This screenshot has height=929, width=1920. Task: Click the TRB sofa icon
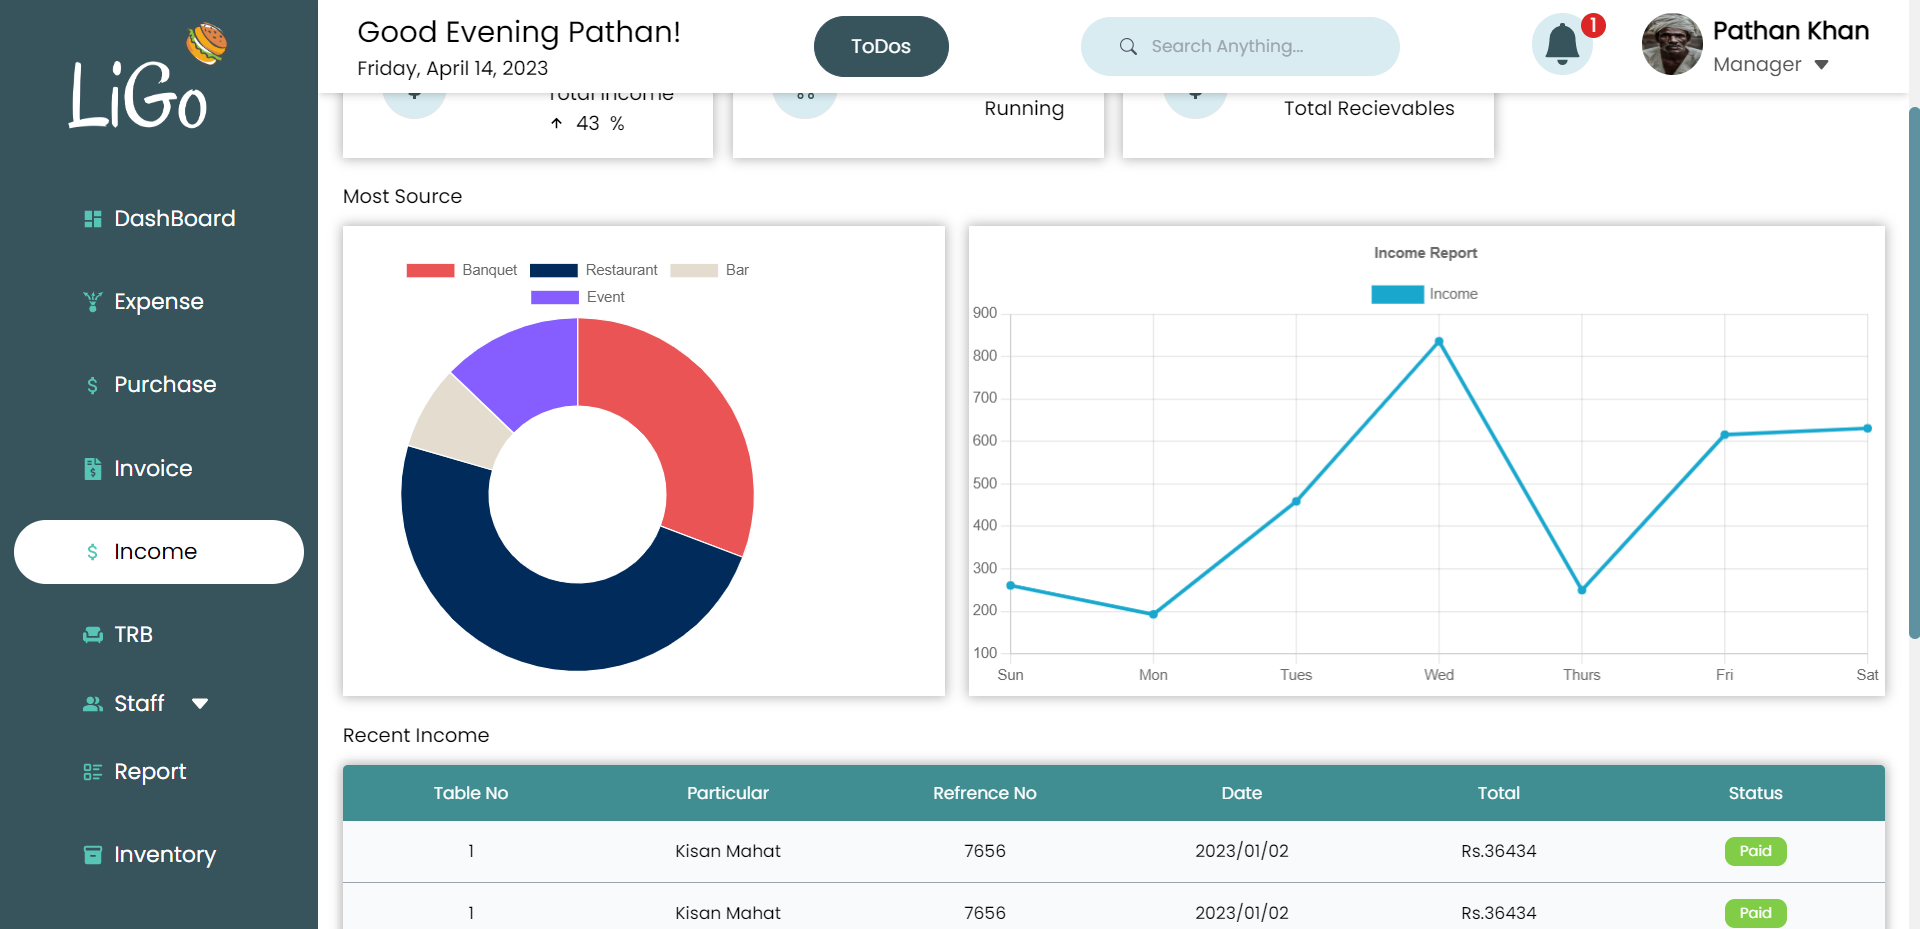point(93,635)
